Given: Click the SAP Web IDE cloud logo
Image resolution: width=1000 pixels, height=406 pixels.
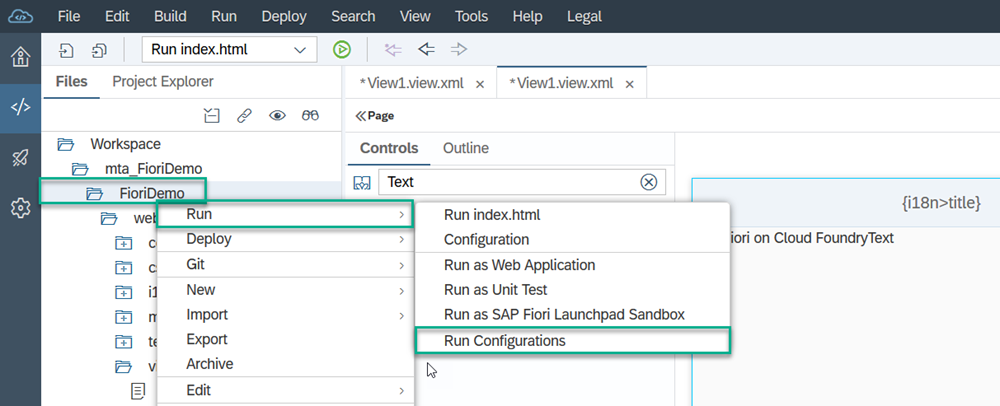Looking at the screenshot, I should click(x=20, y=15).
